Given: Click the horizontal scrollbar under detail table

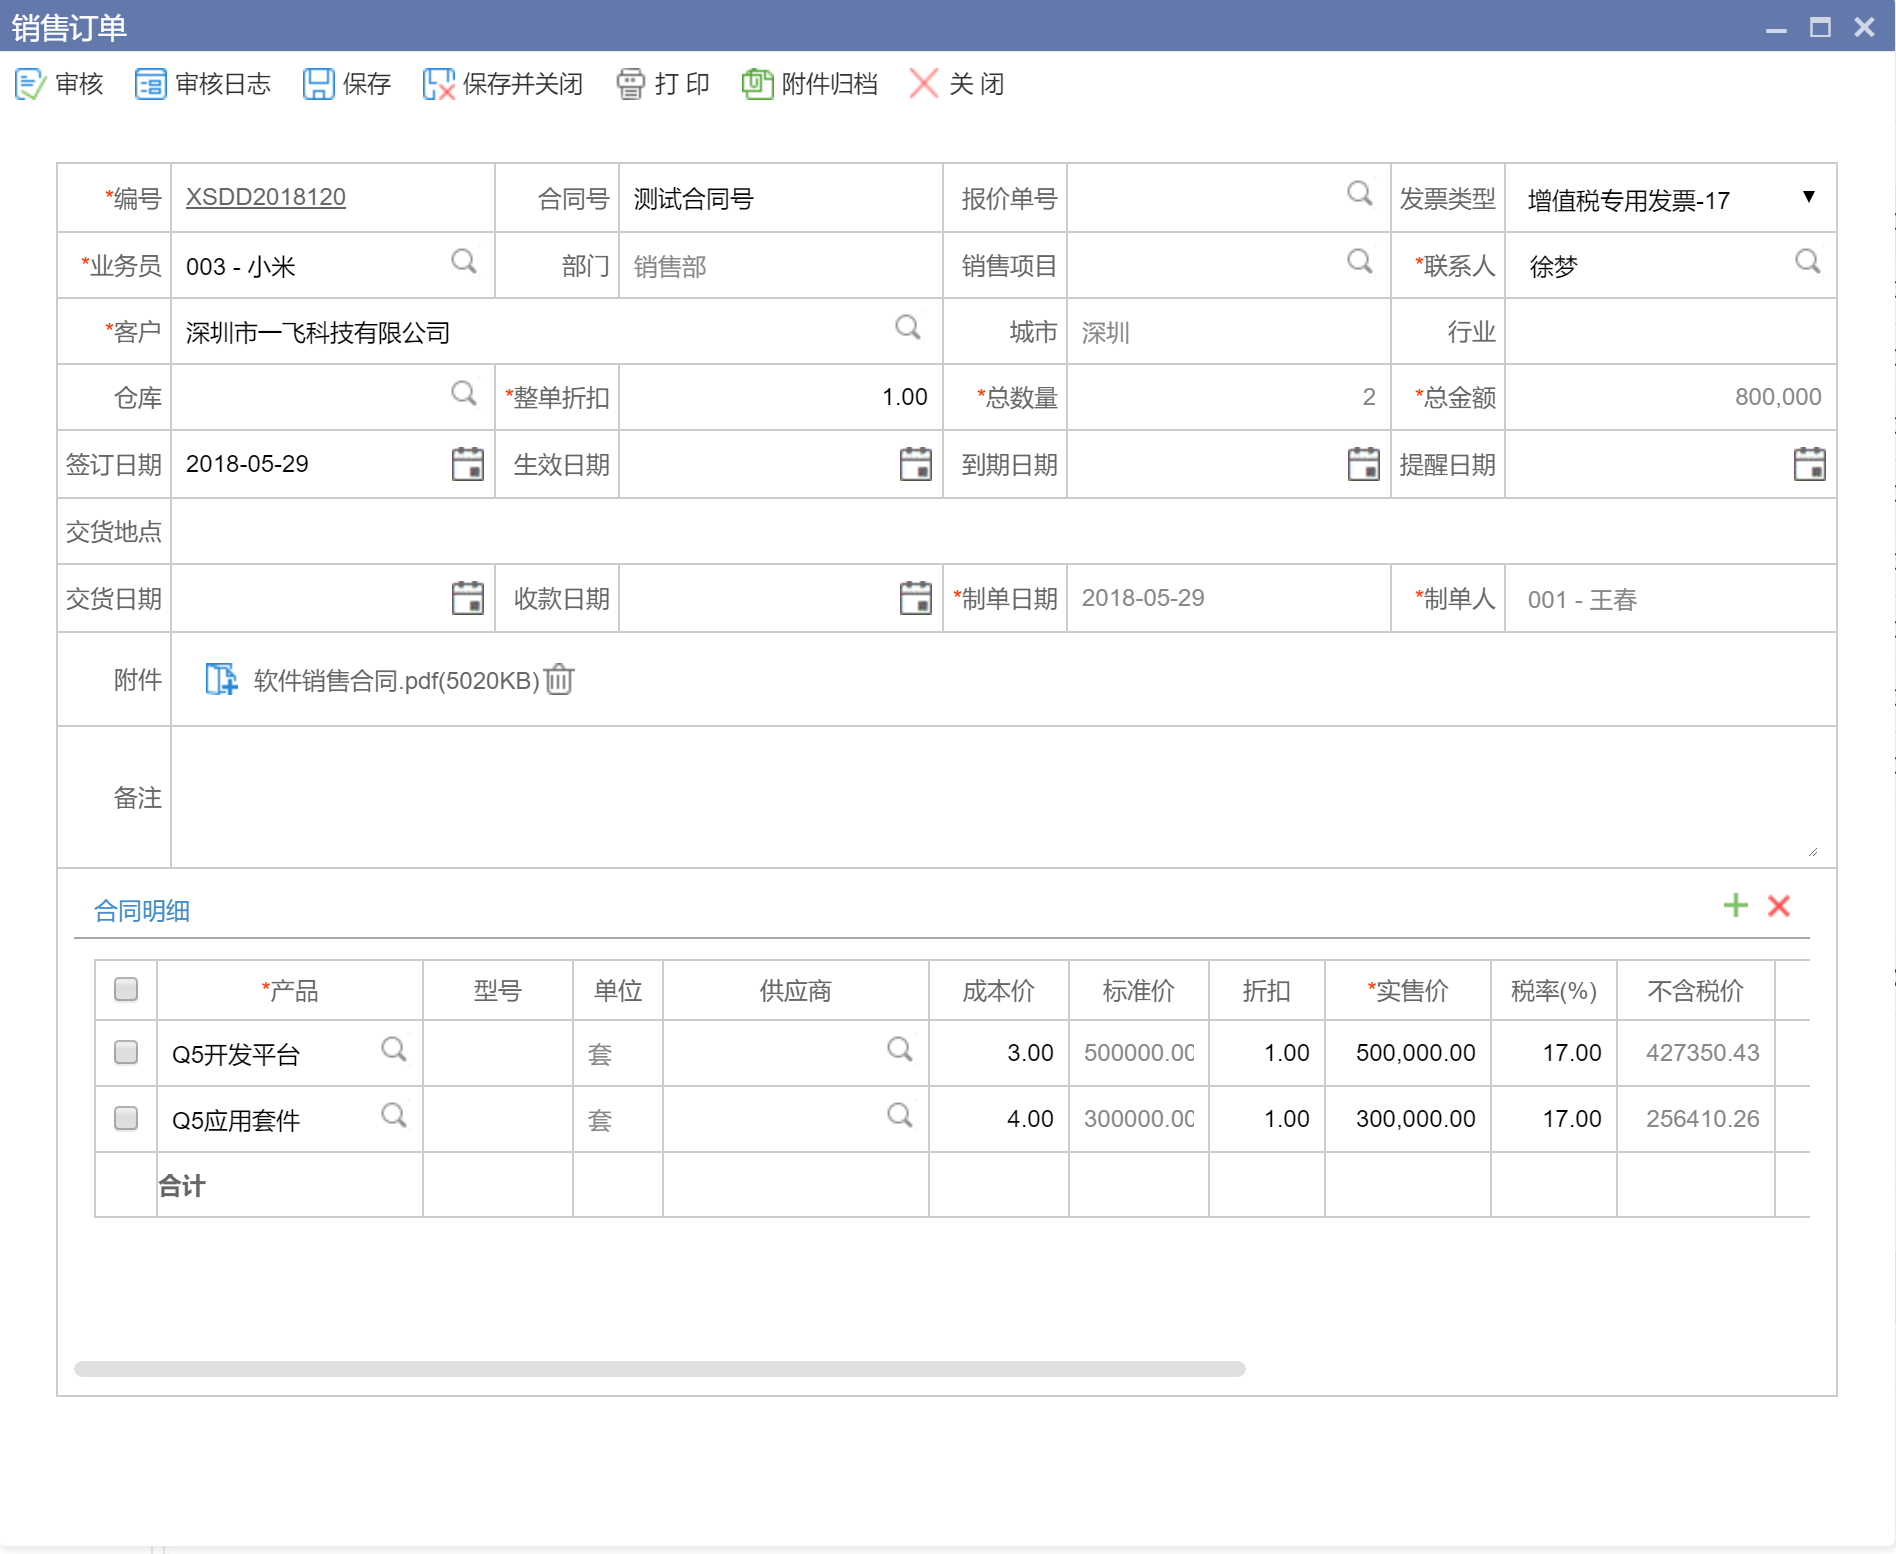Looking at the screenshot, I should pyautogui.click(x=660, y=1369).
